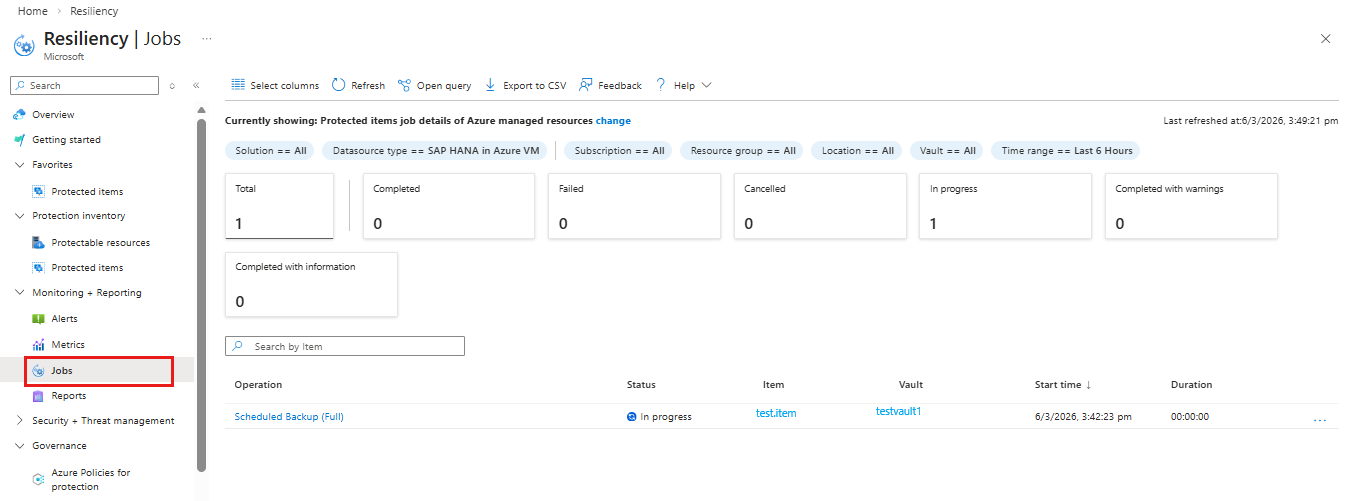Collapse the Monitoring + Reporting section

[19, 293]
